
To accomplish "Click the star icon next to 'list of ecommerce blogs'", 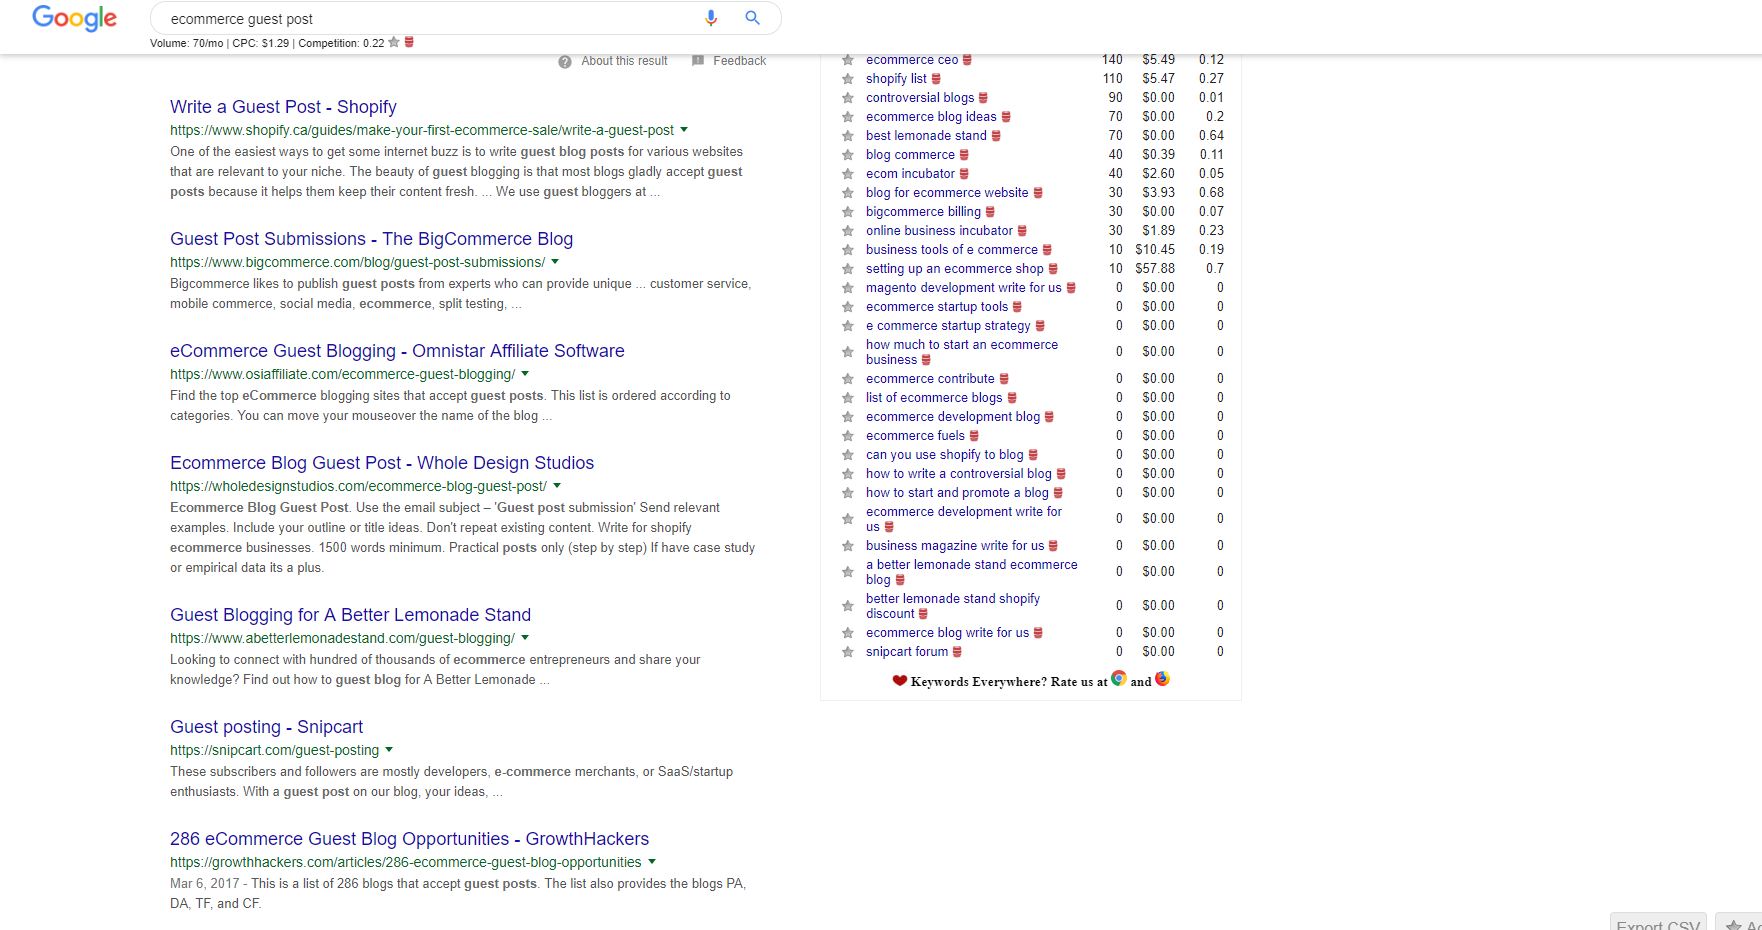I will (x=848, y=398).
